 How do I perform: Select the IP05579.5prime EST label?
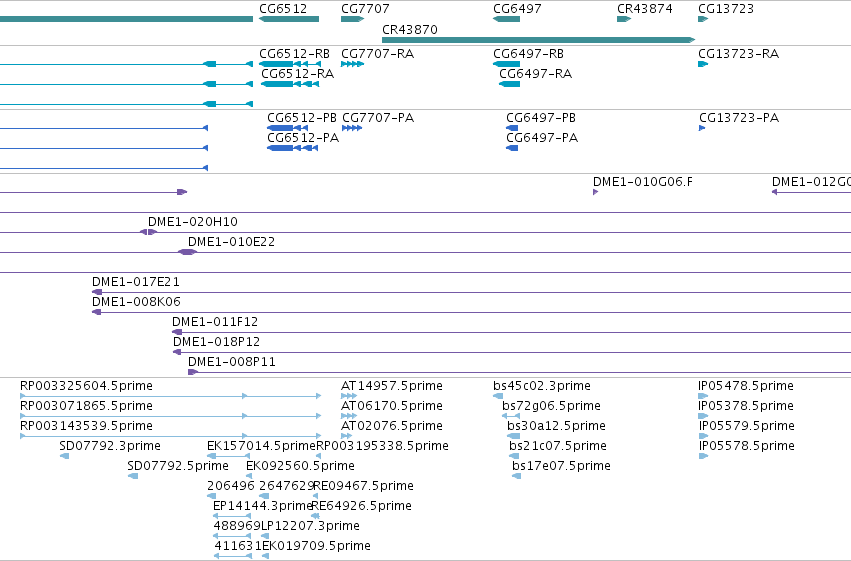click(x=746, y=426)
